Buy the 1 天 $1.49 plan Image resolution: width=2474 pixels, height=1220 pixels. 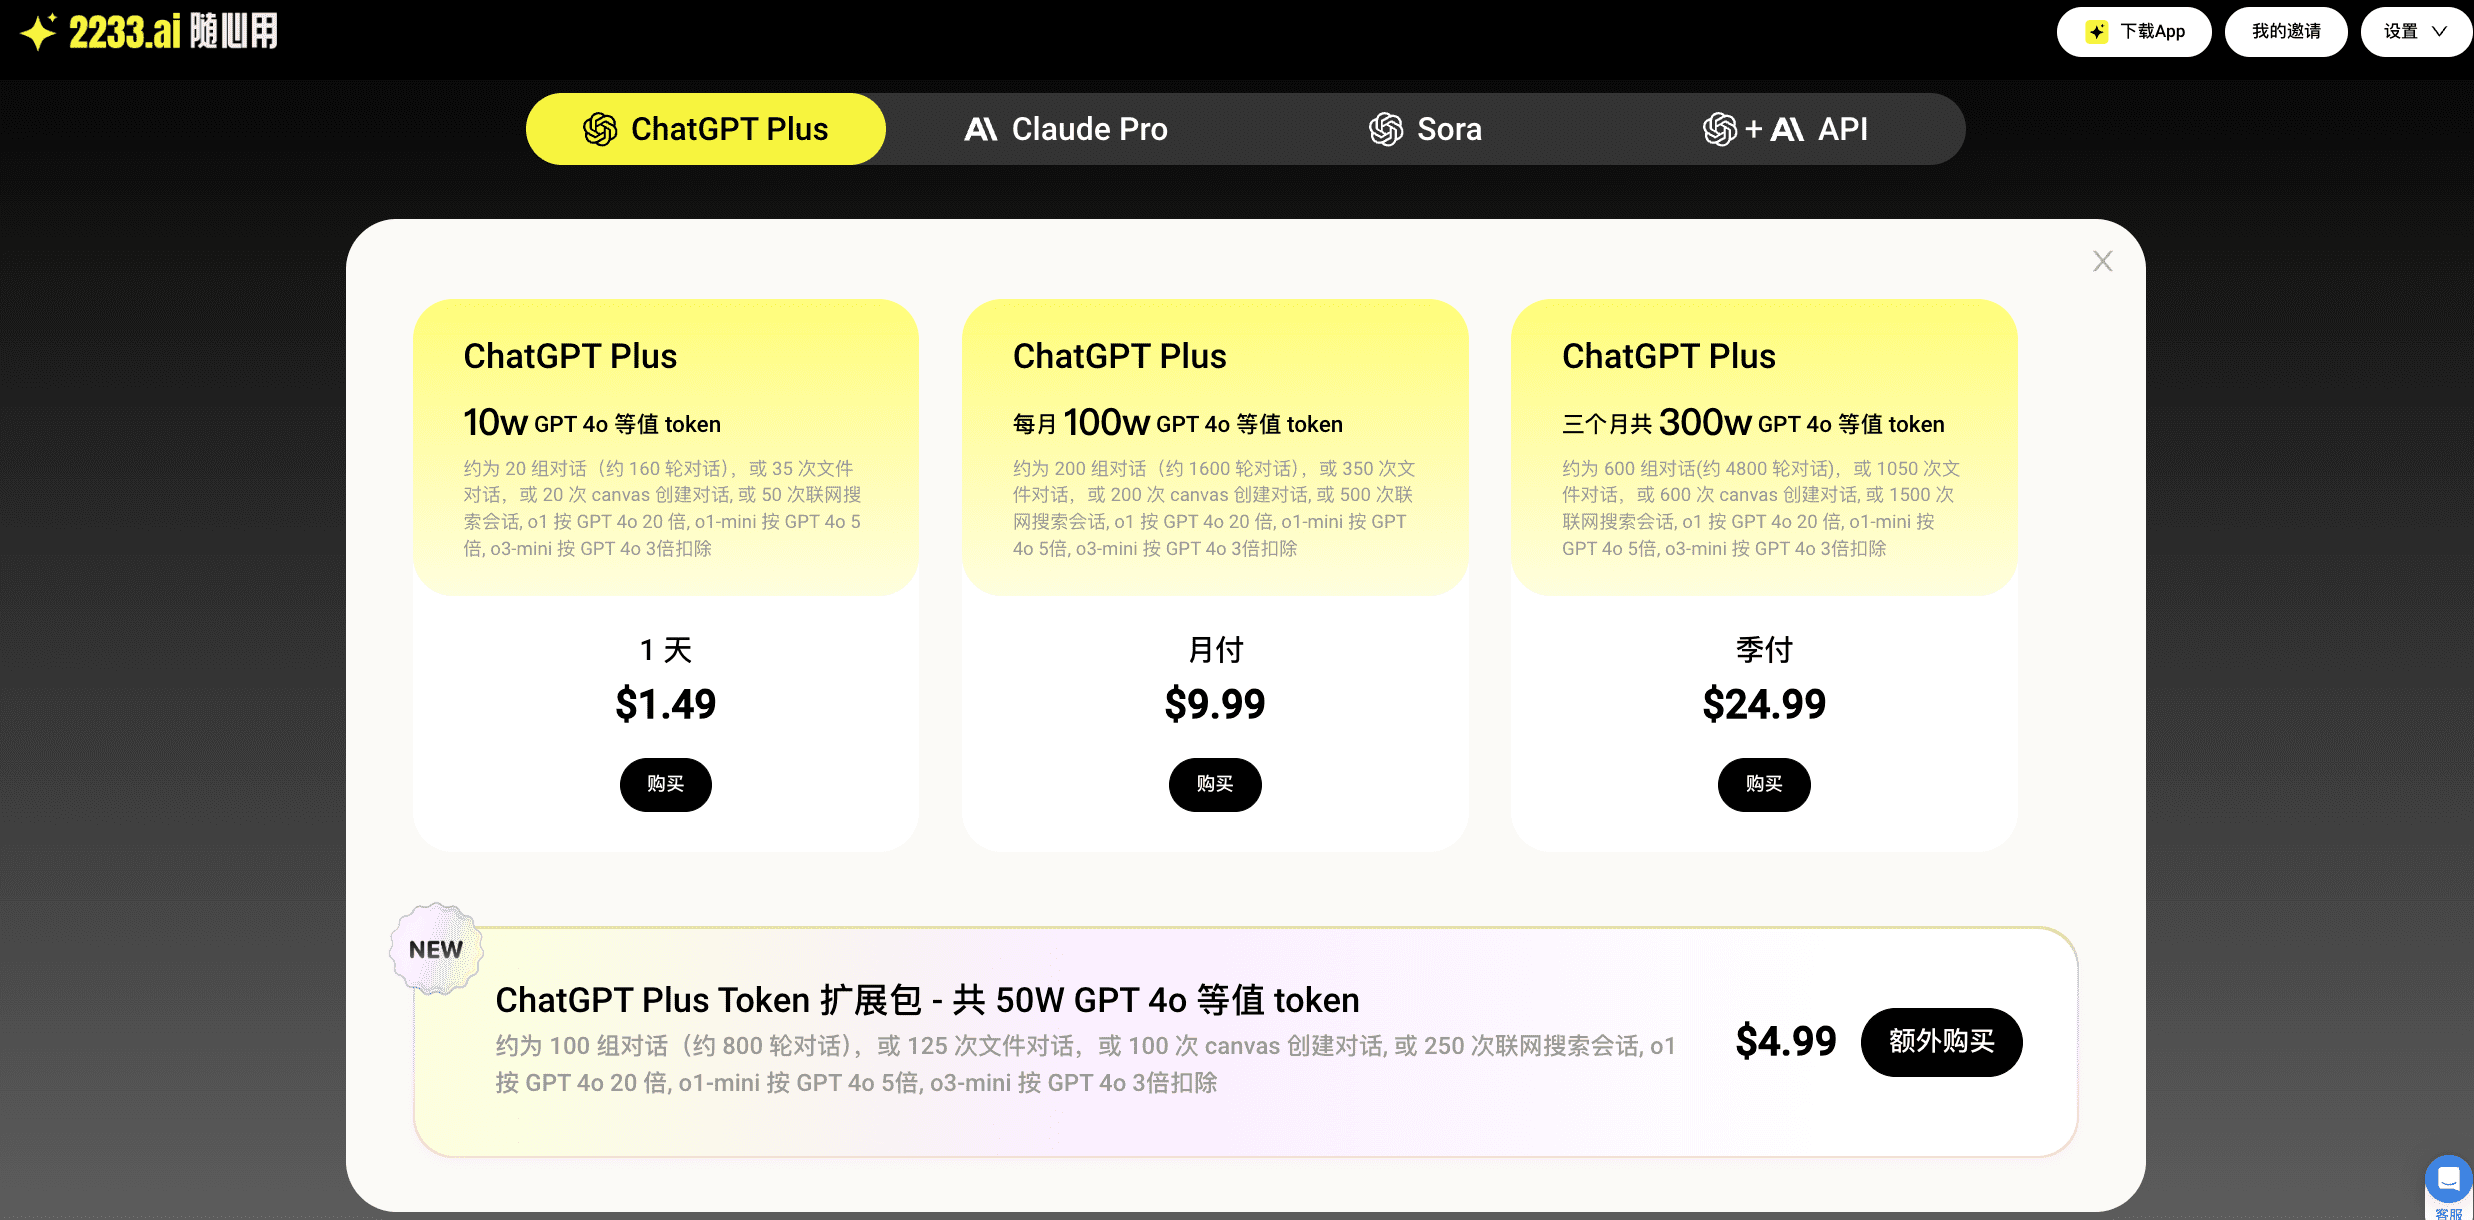click(x=666, y=785)
